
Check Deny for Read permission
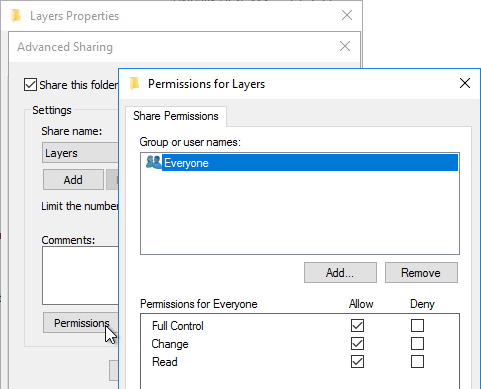(417, 362)
